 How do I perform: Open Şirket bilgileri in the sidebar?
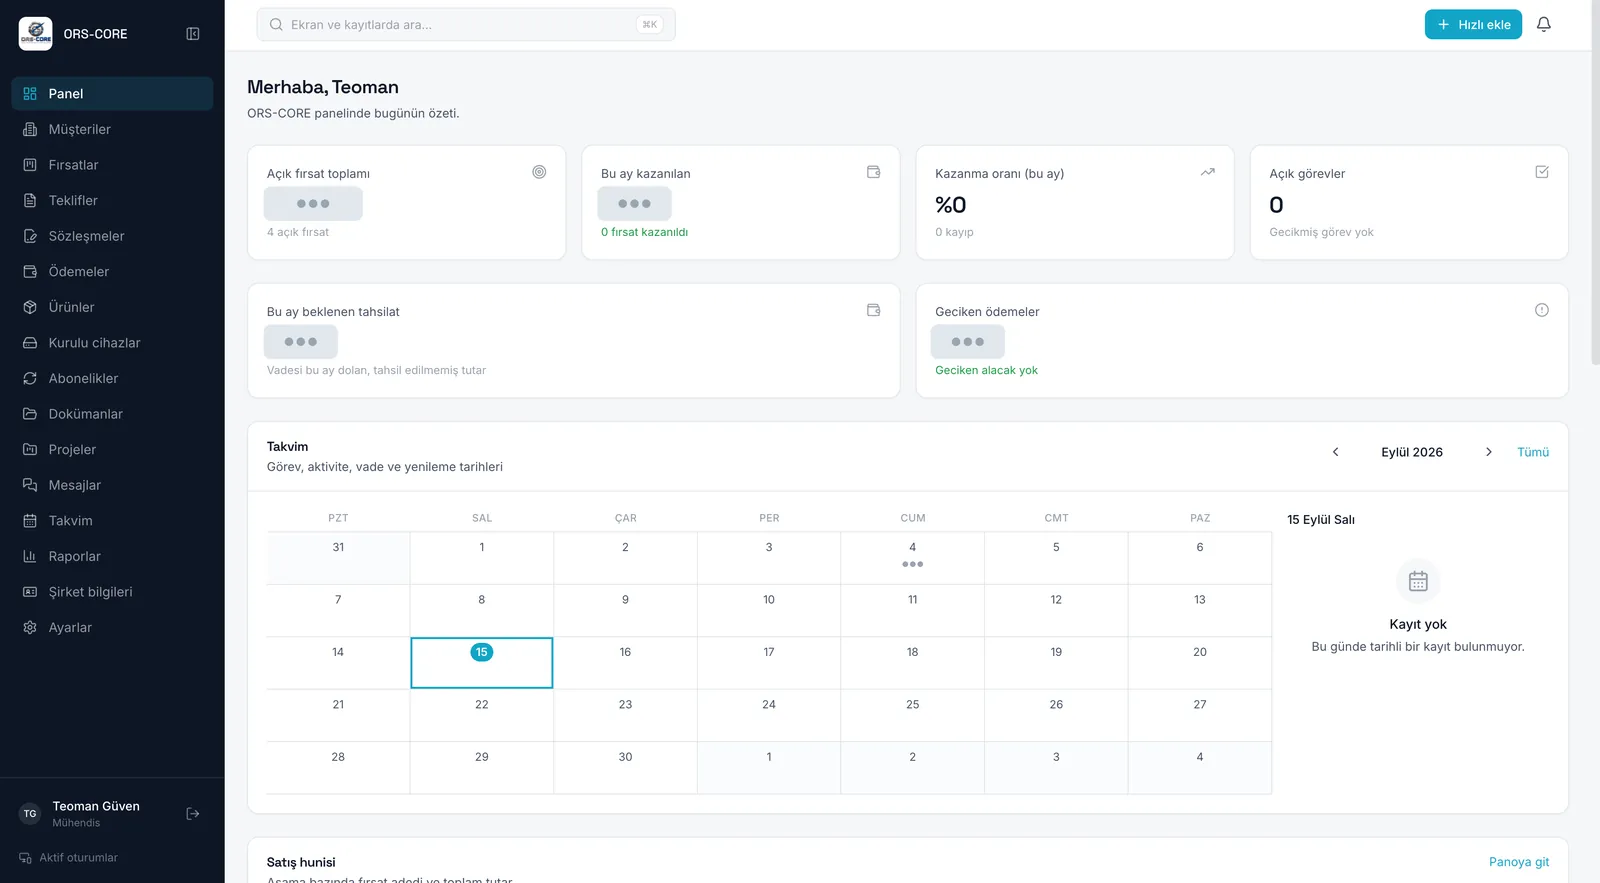click(112, 592)
